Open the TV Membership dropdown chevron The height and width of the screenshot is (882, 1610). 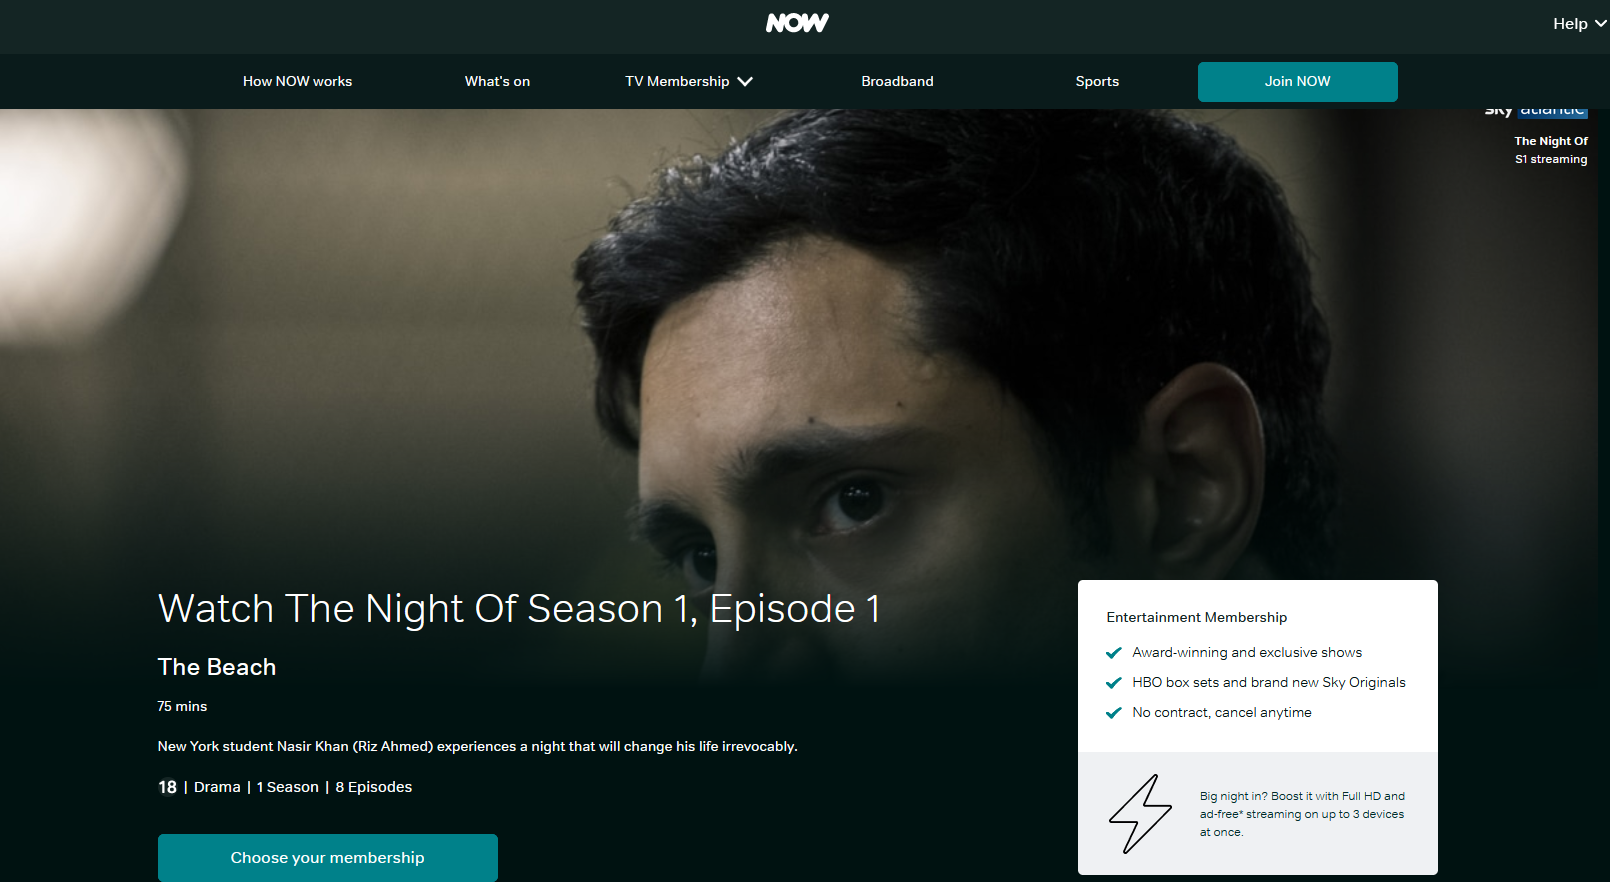pos(745,82)
